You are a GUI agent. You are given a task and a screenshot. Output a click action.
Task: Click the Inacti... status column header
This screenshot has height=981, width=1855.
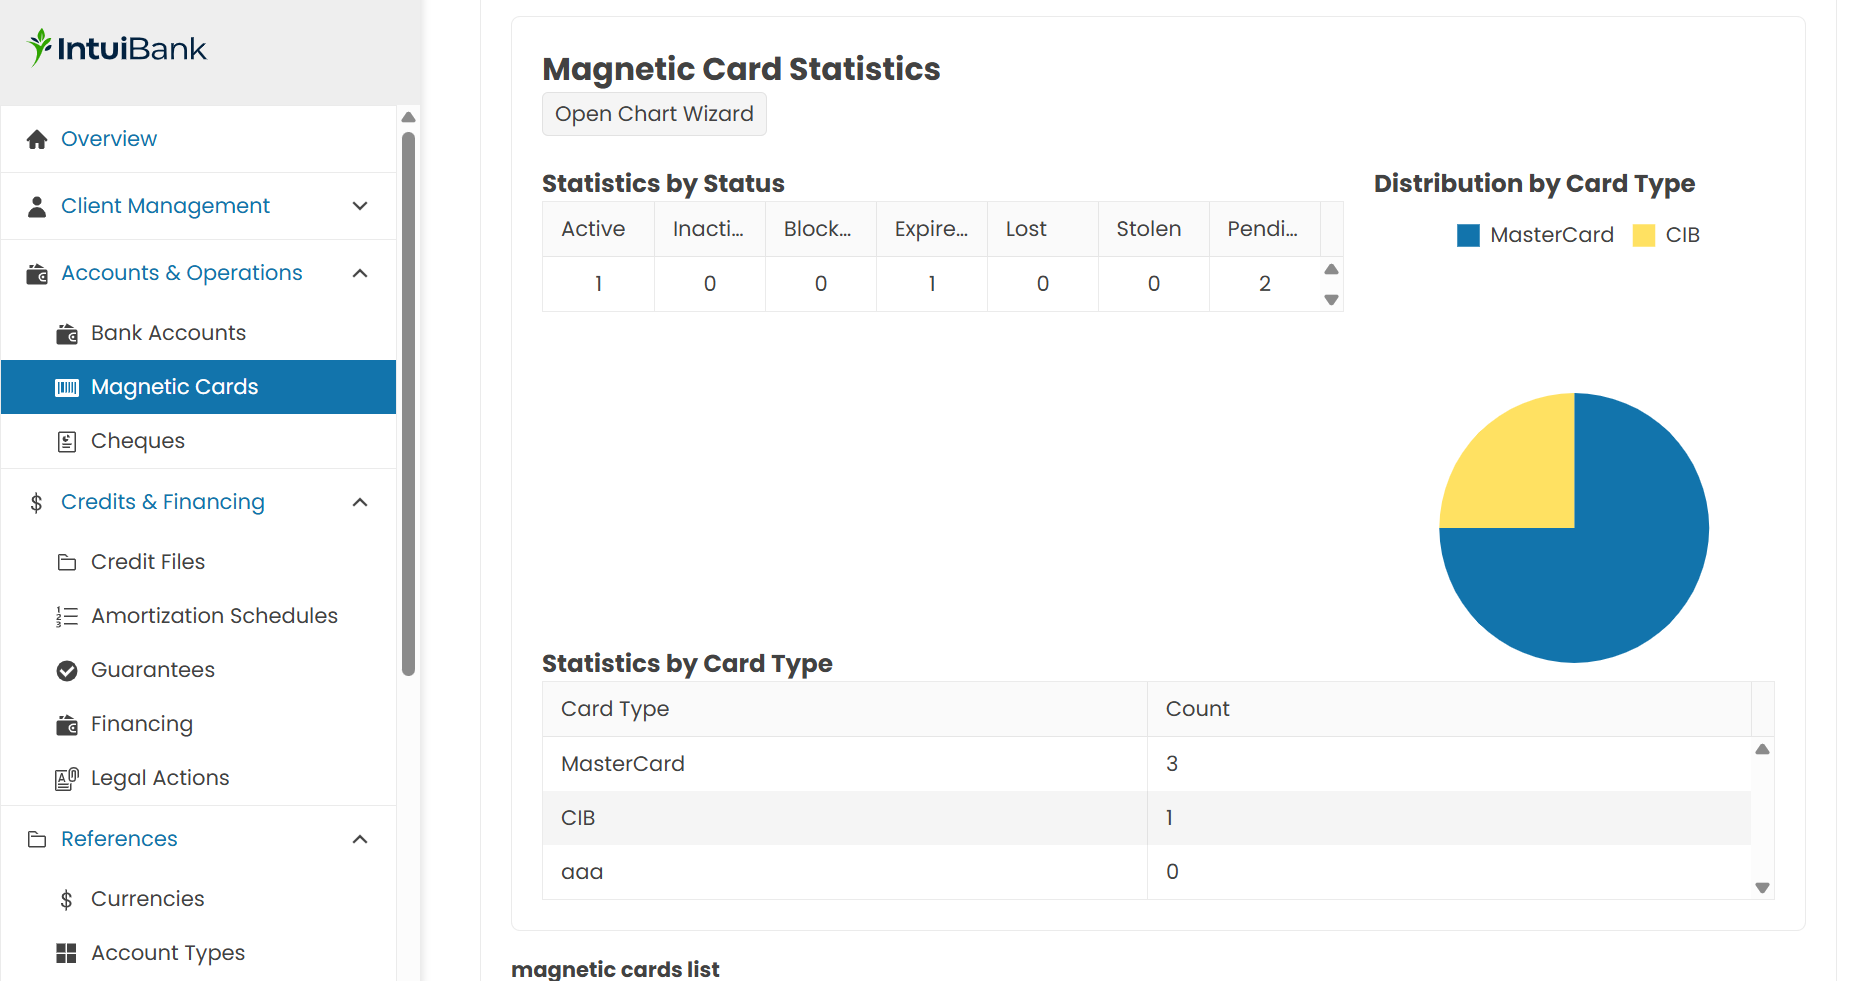(709, 229)
